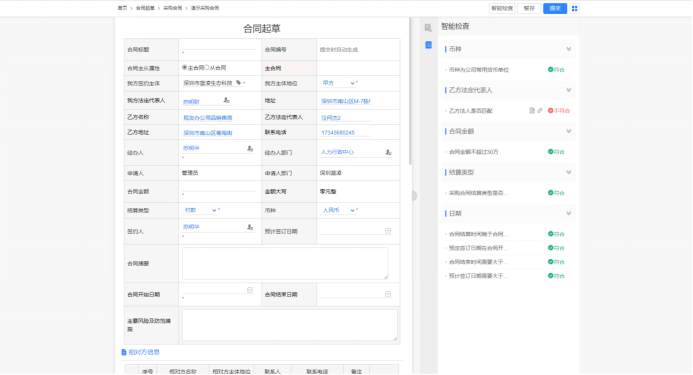Image resolution: width=693 pixels, height=375 pixels.
Task: Click the 主要风险及防范措施 text area
Action: tap(289, 325)
